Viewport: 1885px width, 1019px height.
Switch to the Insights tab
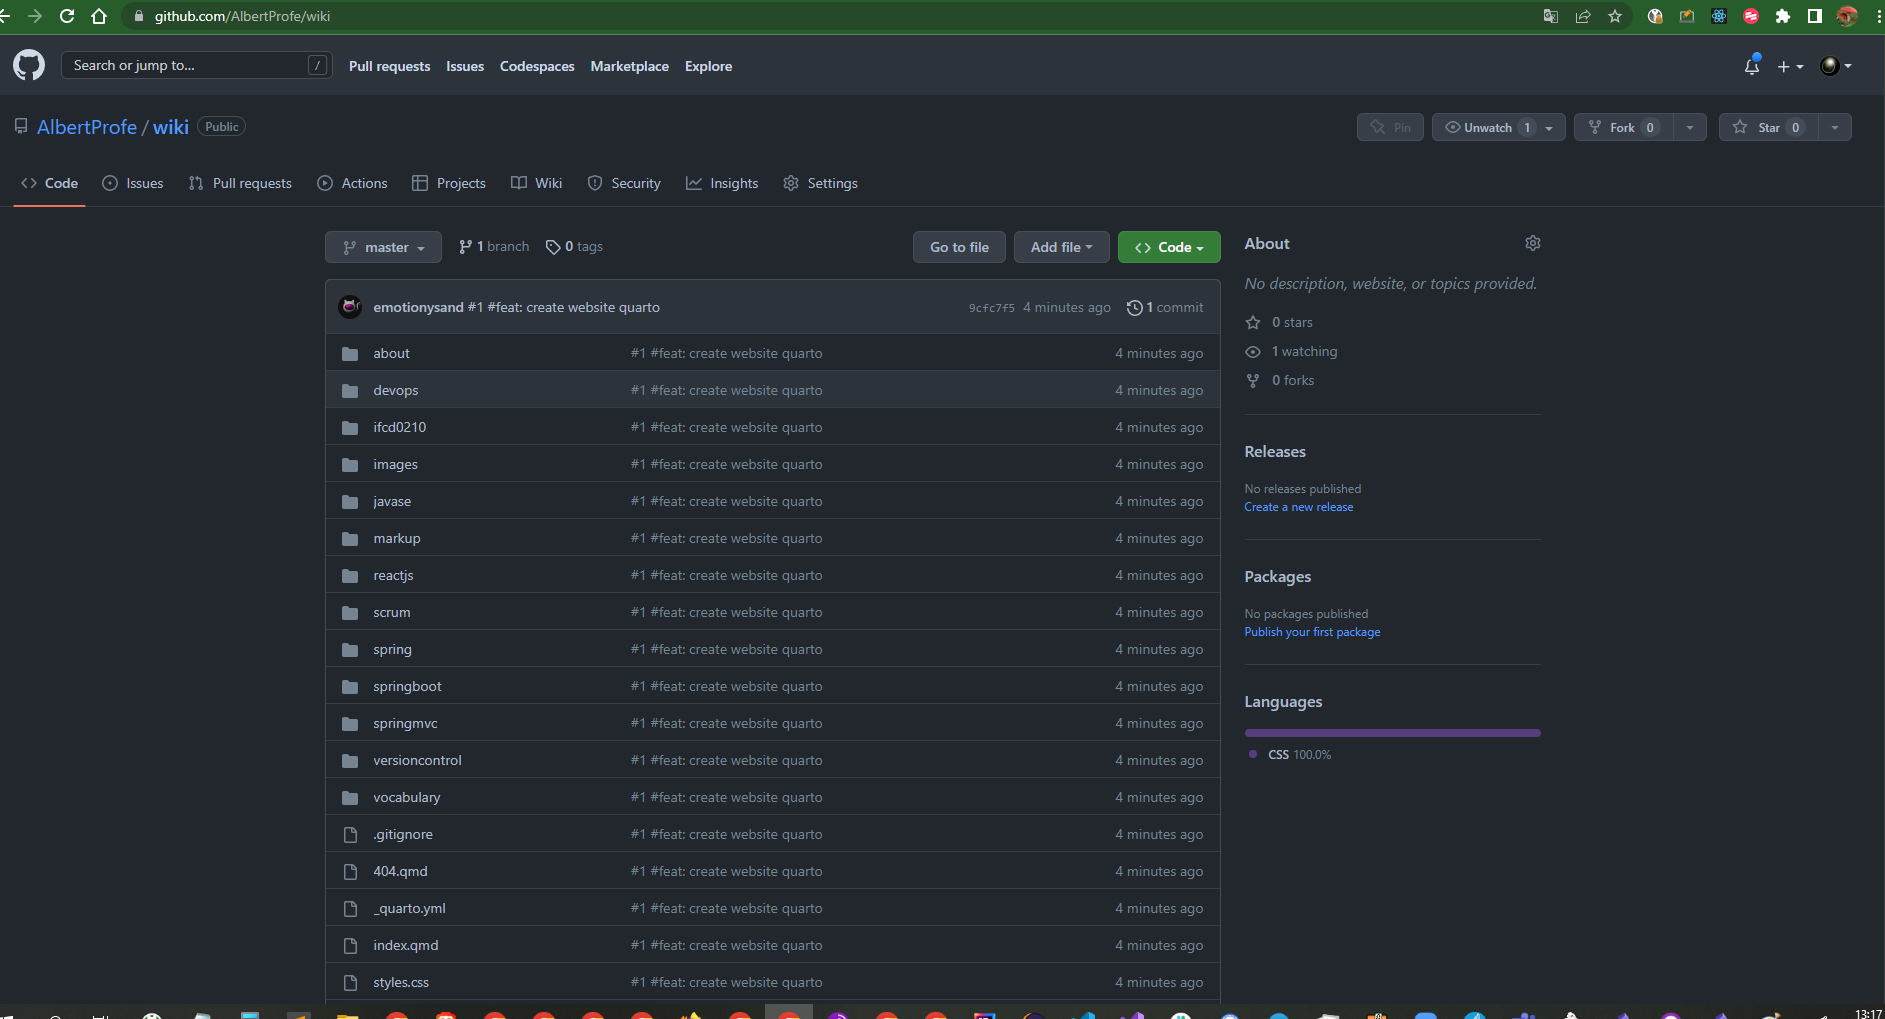pyautogui.click(x=722, y=183)
